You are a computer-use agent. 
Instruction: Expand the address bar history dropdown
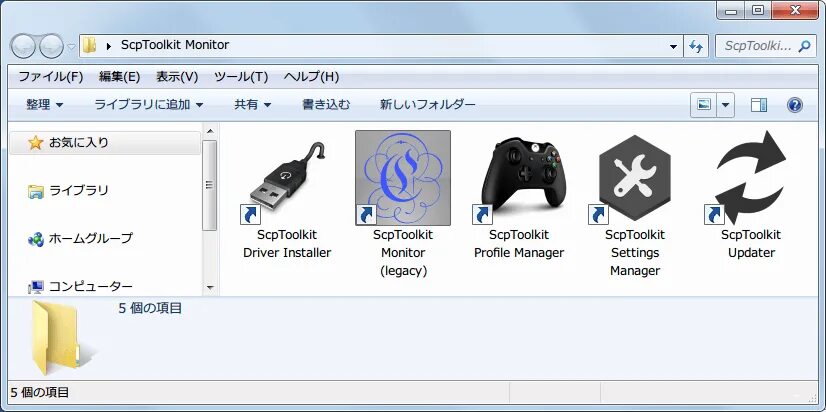pos(673,46)
